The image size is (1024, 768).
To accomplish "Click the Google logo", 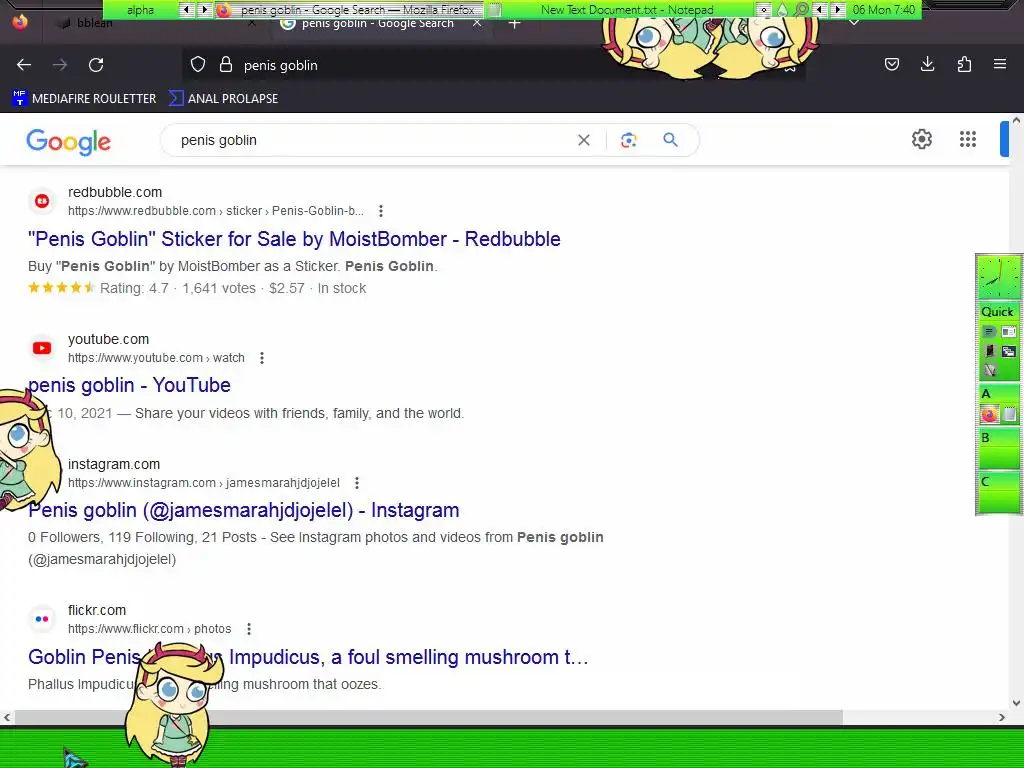I will click(x=69, y=142).
